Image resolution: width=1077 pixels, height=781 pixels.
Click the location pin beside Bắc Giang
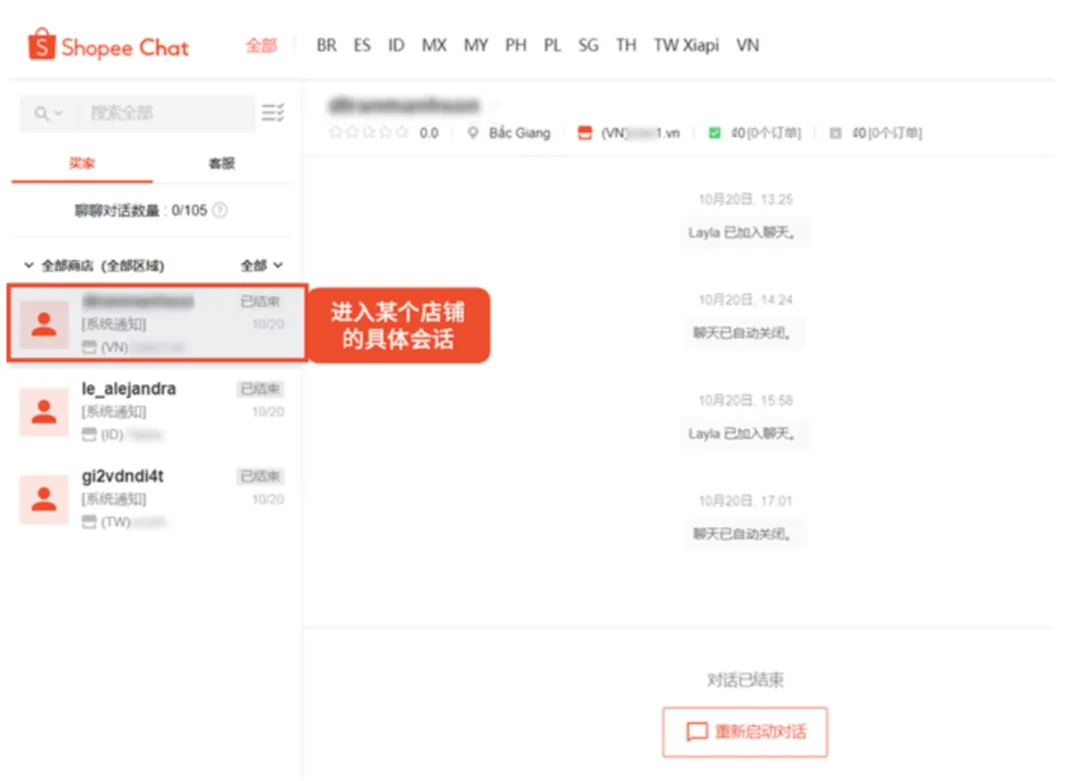click(473, 131)
